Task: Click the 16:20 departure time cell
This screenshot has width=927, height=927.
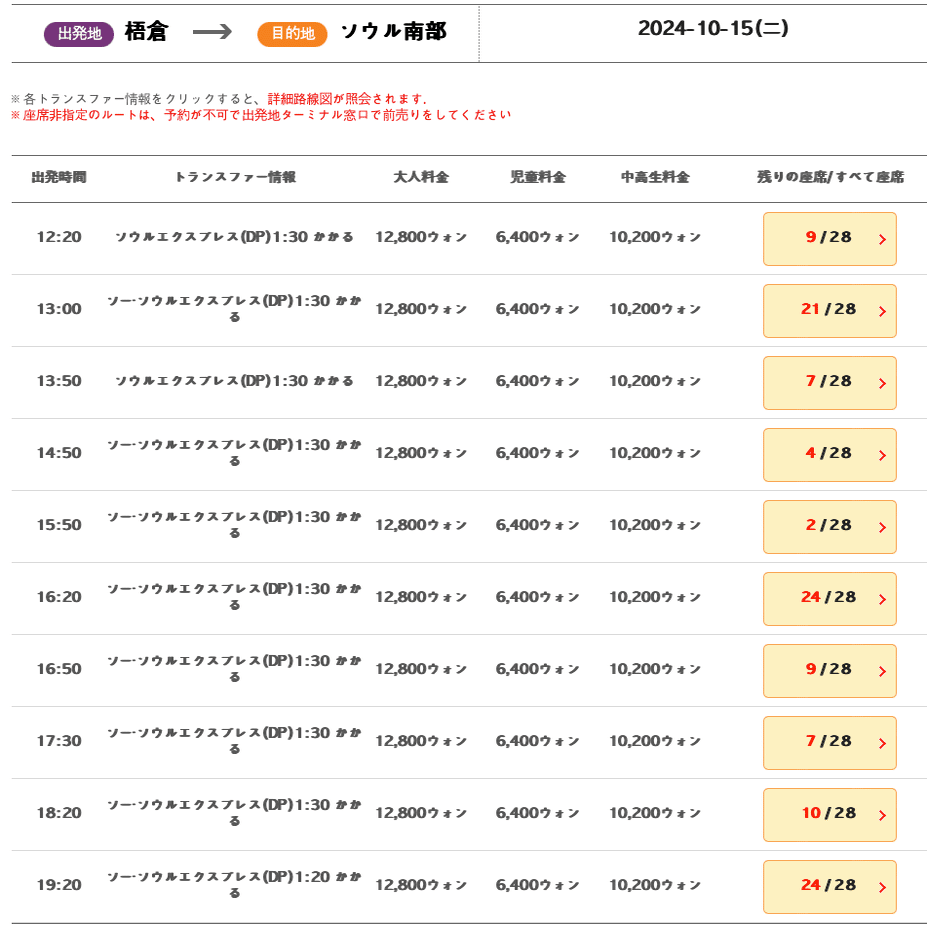Action: [x=59, y=597]
